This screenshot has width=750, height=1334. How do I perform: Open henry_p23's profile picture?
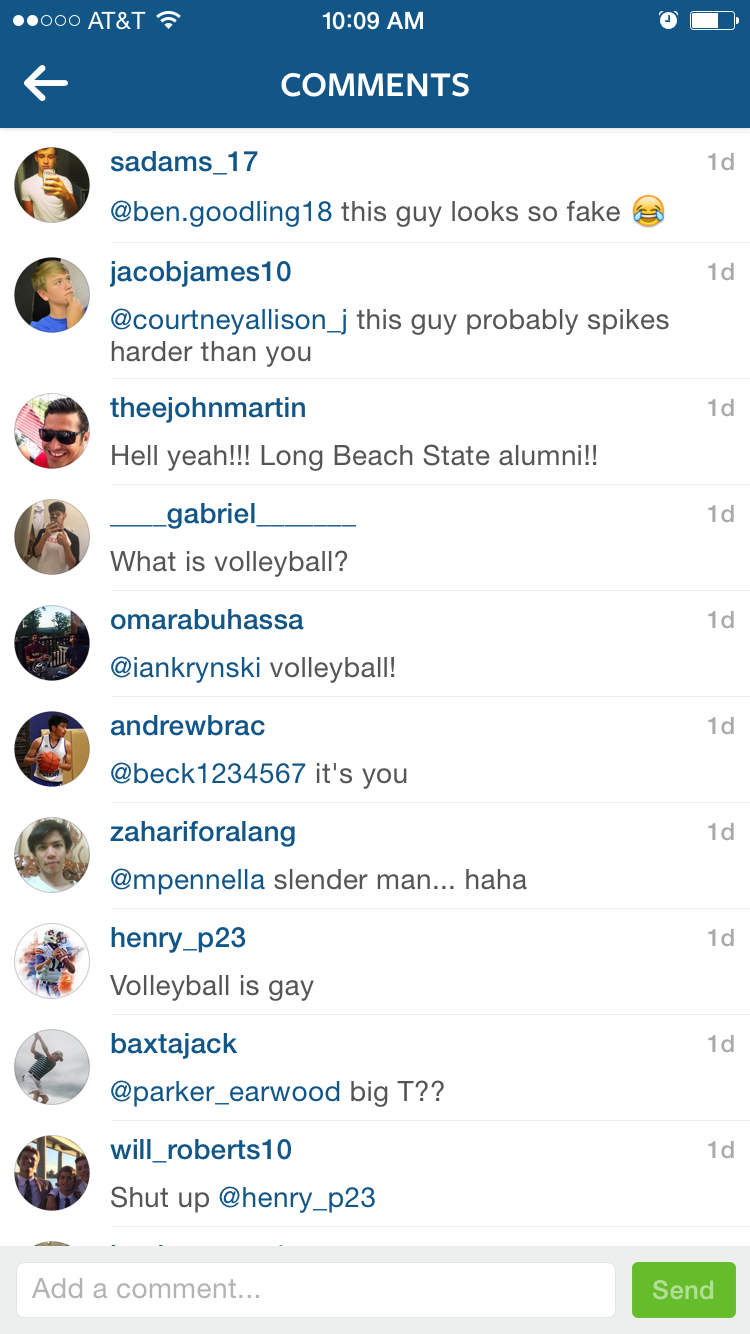[52, 961]
